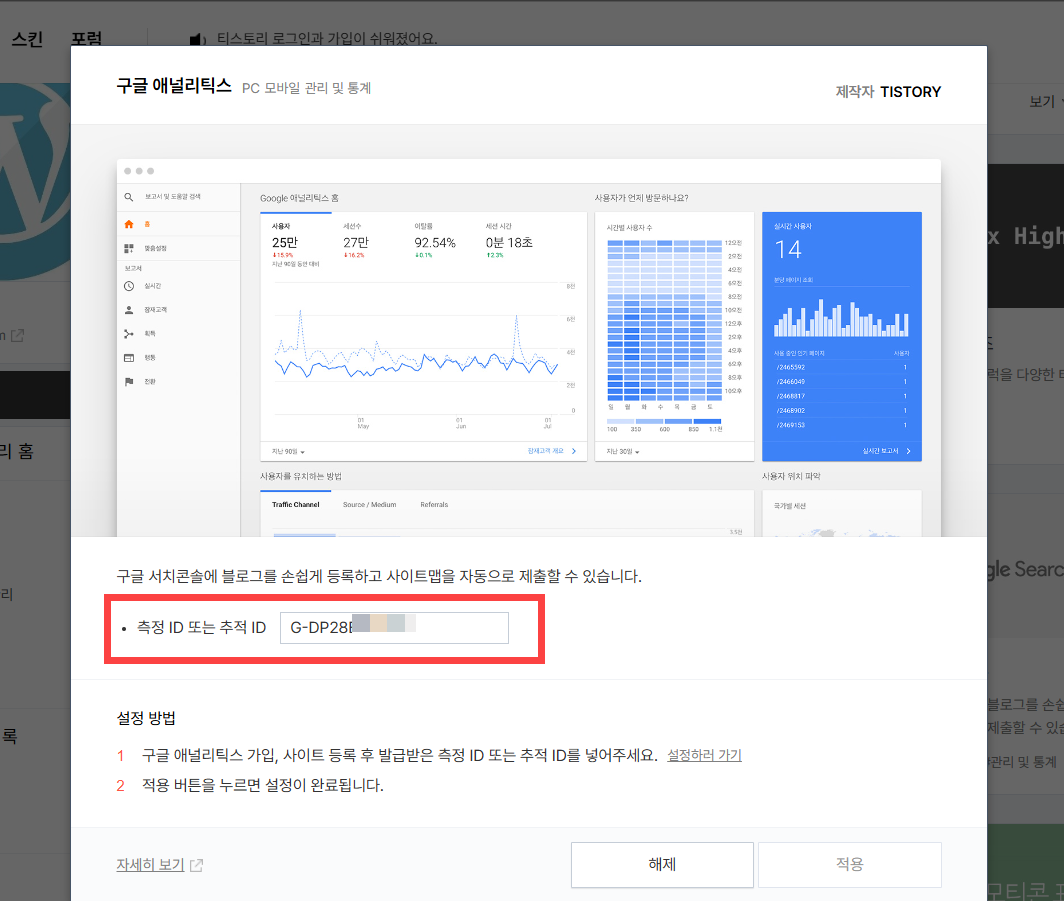
Task: Click step 2 text 적용 버튼을 누르면 설정이 완료됩니다
Action: [x=263, y=785]
